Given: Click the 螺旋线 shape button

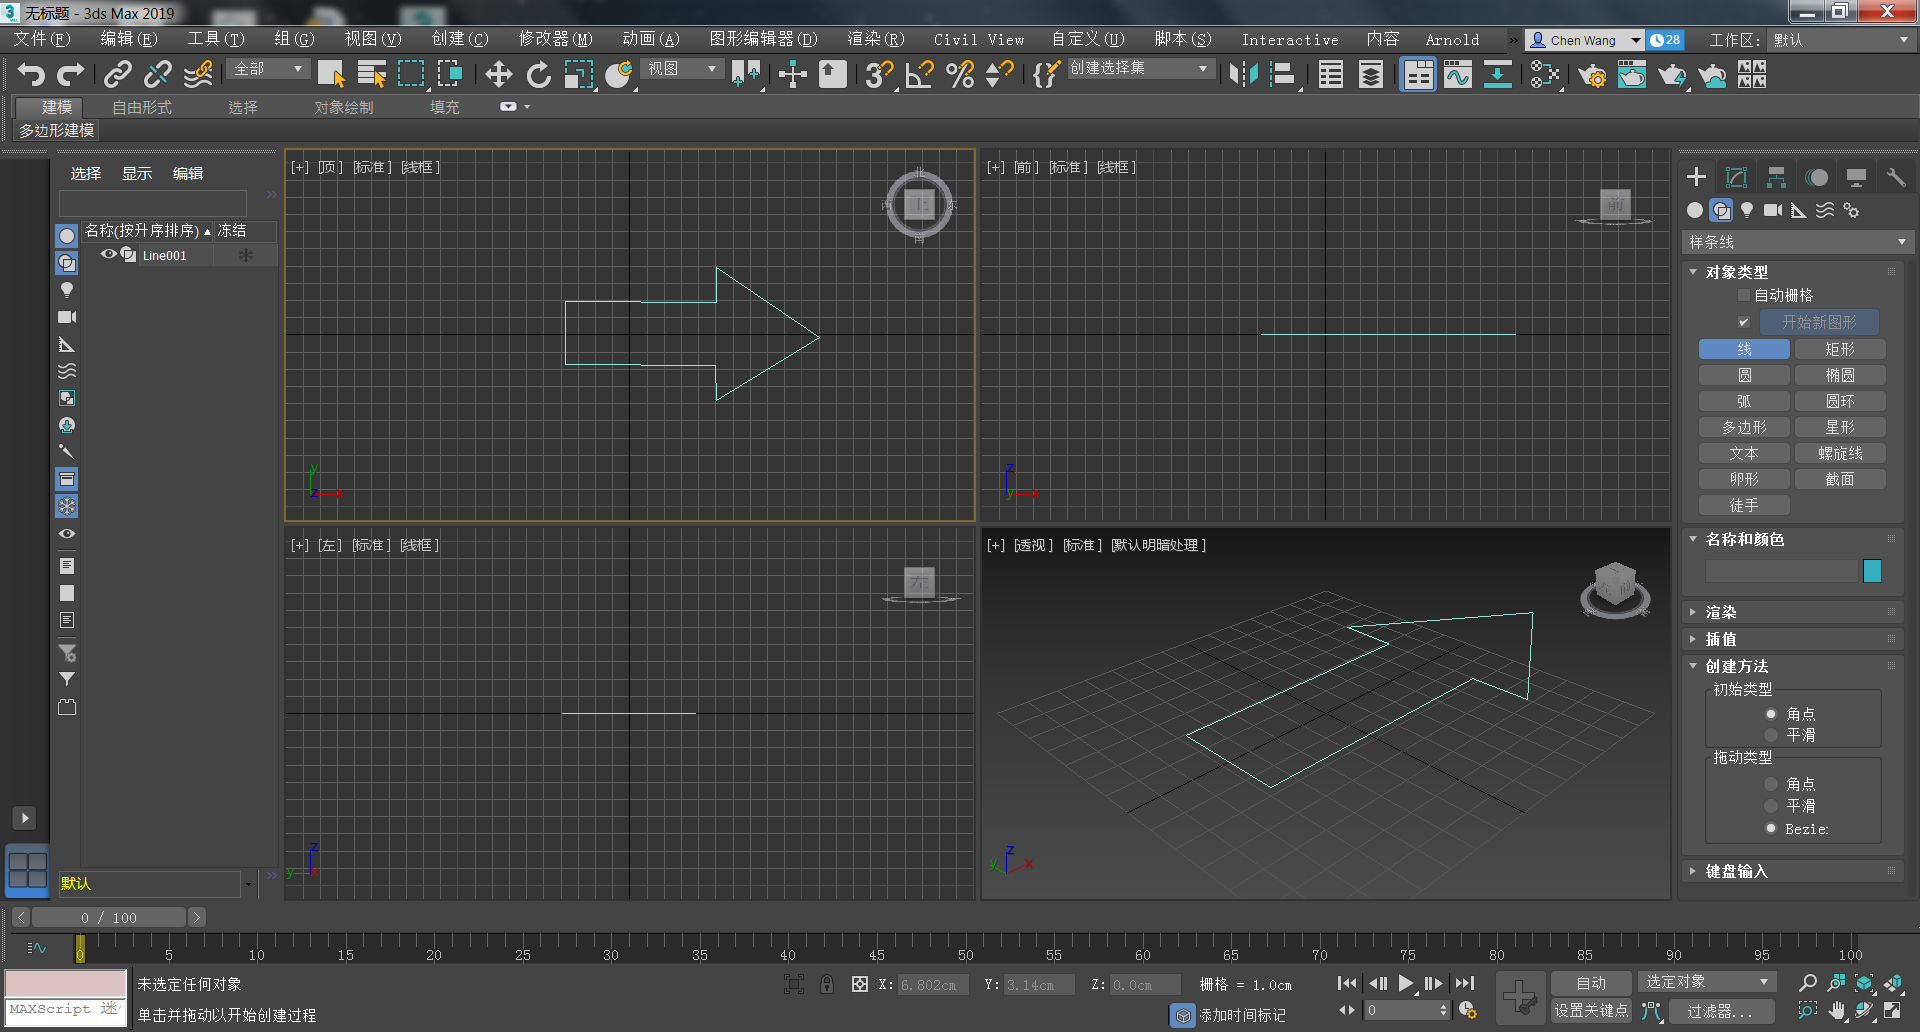Looking at the screenshot, I should [x=1840, y=453].
